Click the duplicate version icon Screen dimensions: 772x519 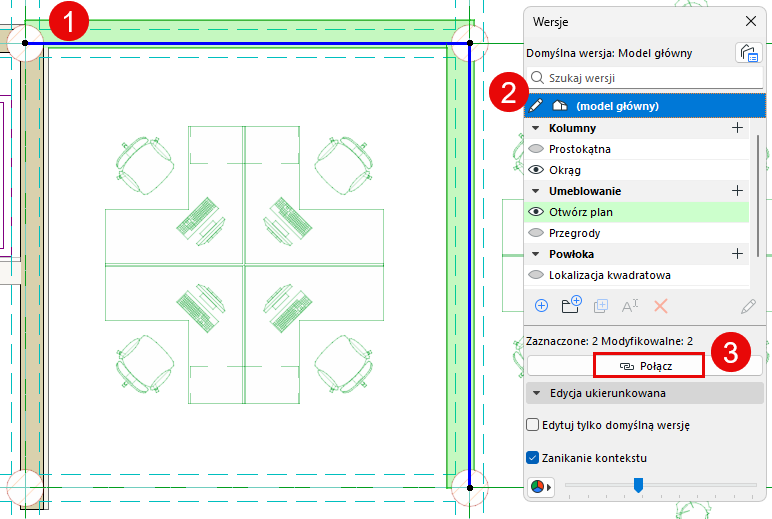click(x=601, y=306)
